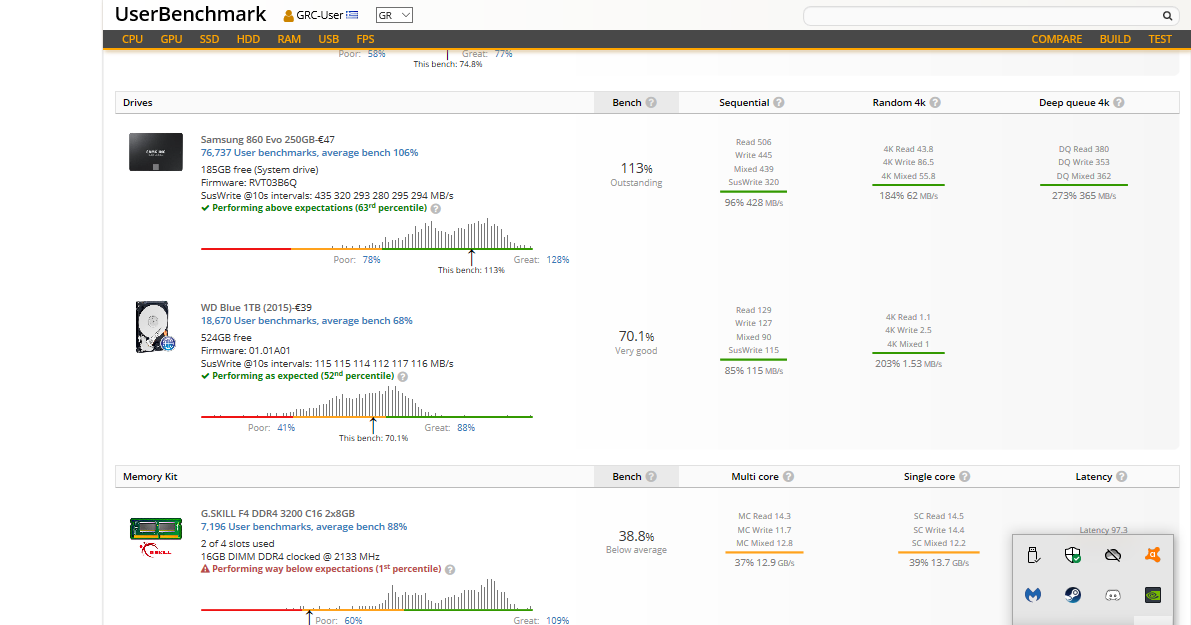1191x625 pixels.
Task: Open the Malwarebytes tray icon
Action: 1033,595
